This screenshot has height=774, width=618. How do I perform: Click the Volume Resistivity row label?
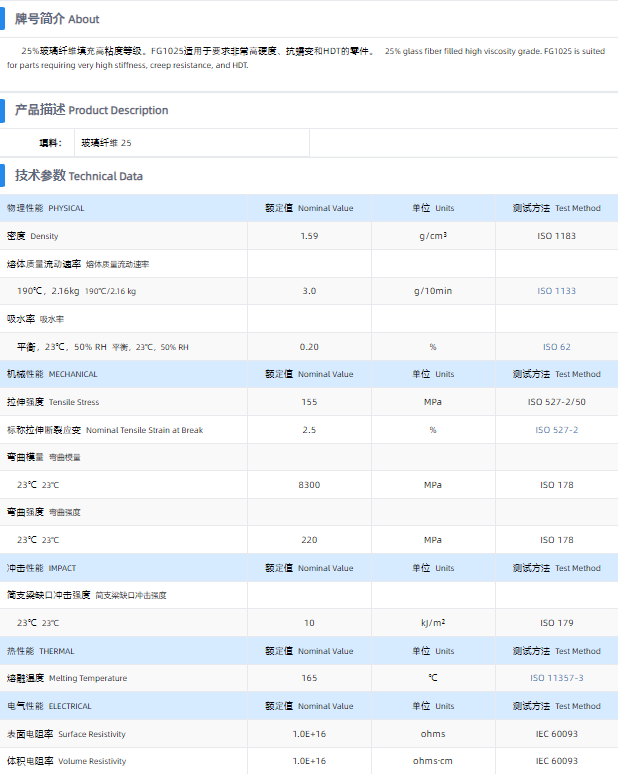point(66,761)
